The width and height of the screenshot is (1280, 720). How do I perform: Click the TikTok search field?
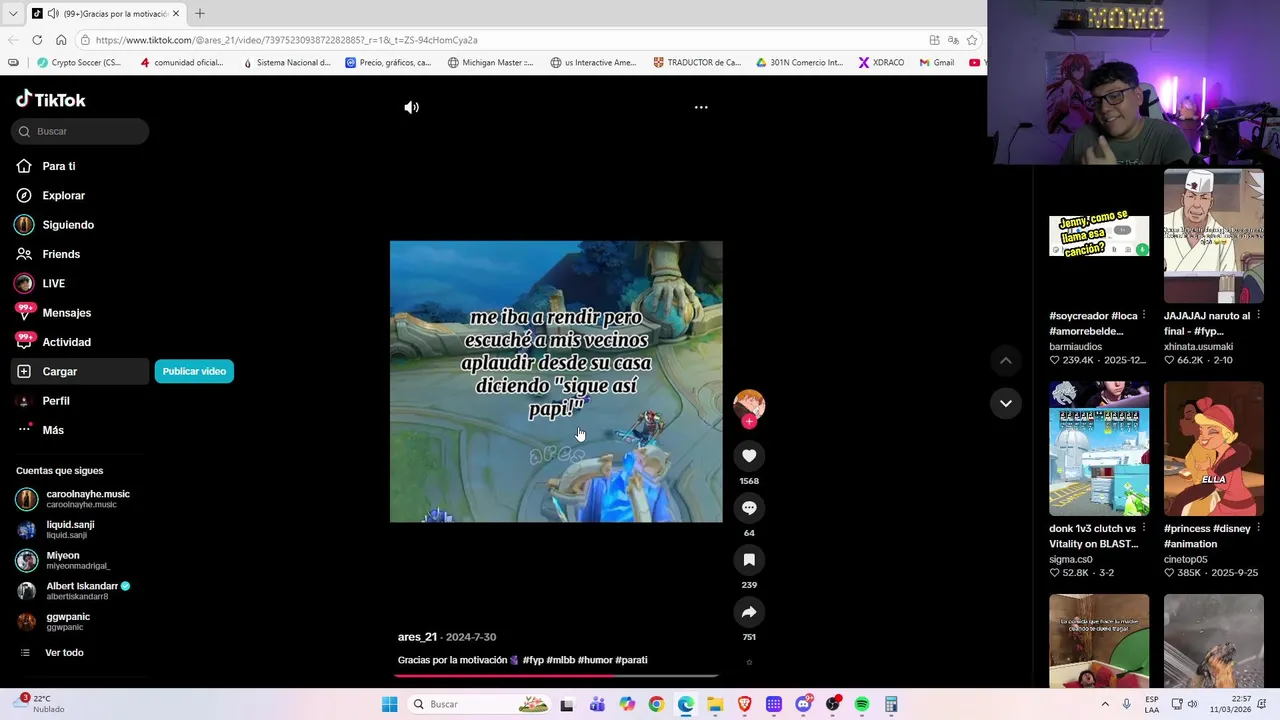[81, 131]
